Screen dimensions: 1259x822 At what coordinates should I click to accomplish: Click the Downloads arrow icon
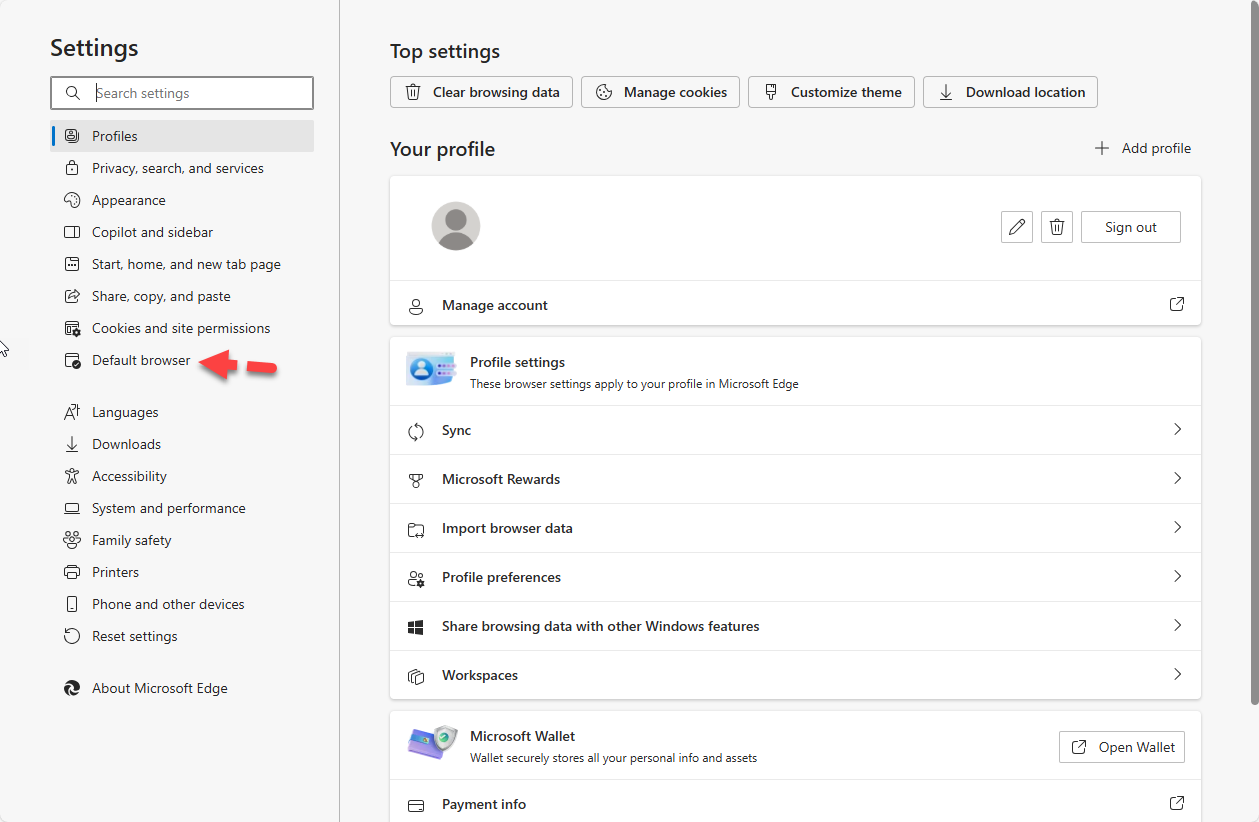click(72, 444)
